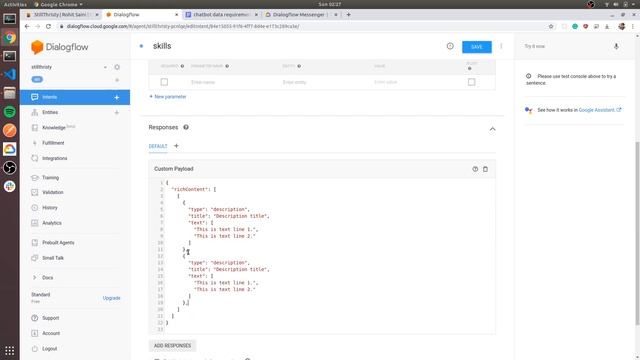Add a new responses platform tab
Image resolution: width=640 pixels, height=360 pixels.
point(176,146)
